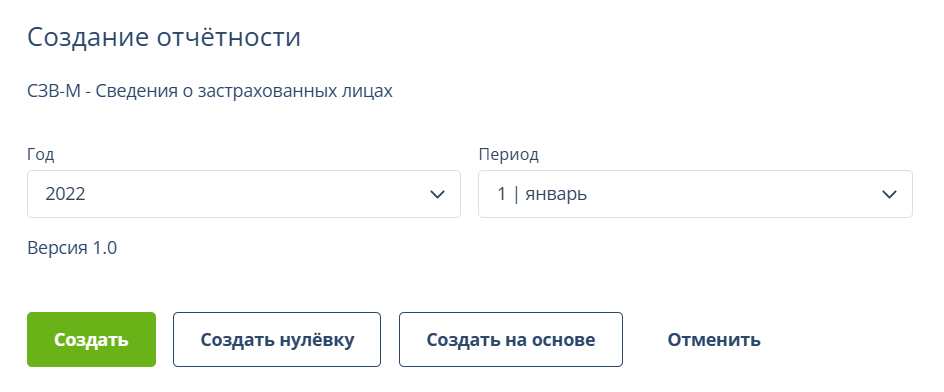Click the word 'отчётности' in the title
Image resolution: width=944 pixels, height=392 pixels.
pos(229,37)
